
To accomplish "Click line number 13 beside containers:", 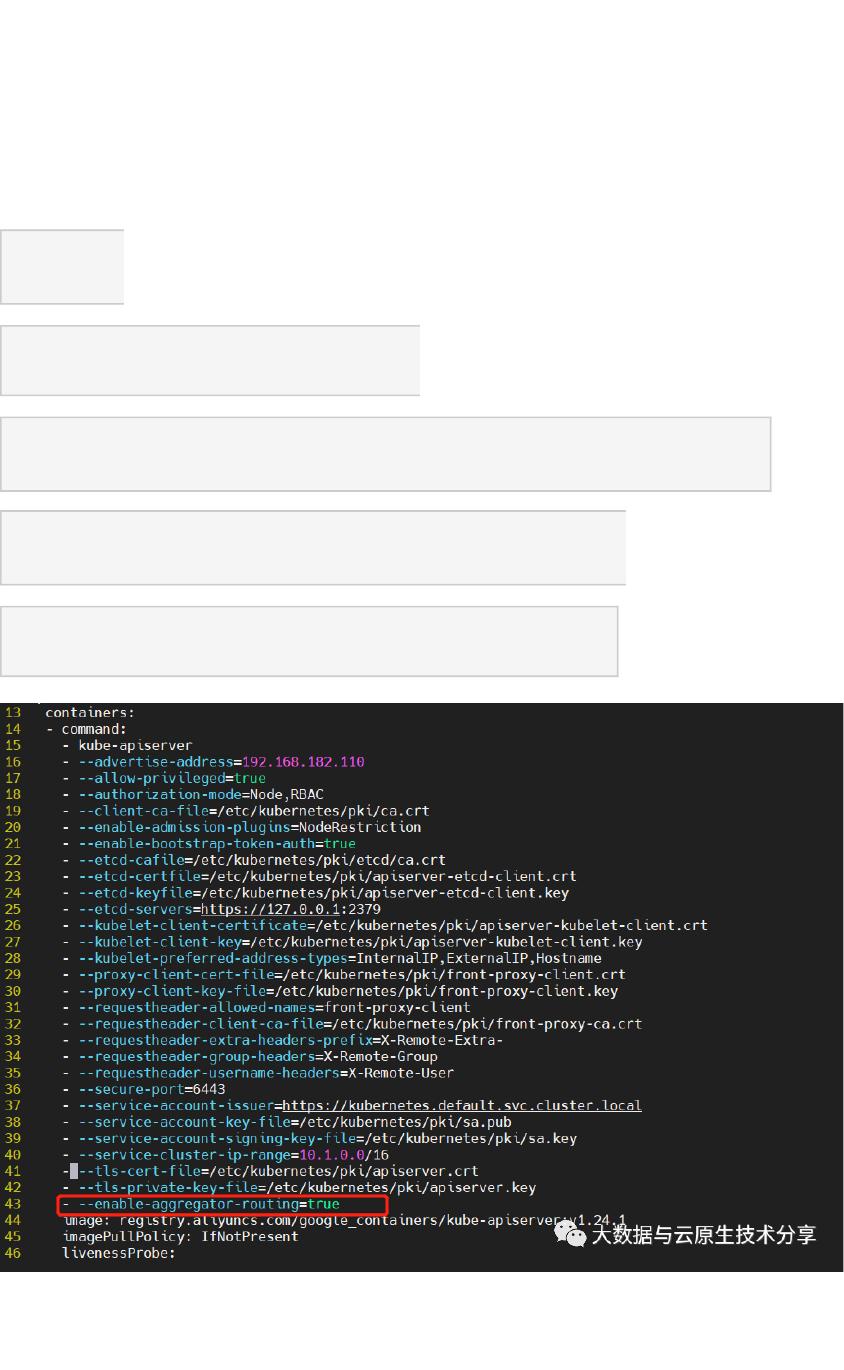I will tap(12, 712).
